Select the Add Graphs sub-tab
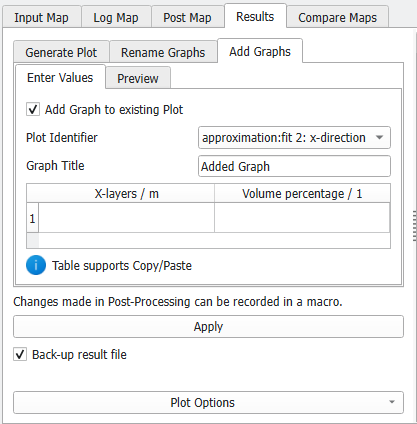The image size is (417, 424). pyautogui.click(x=260, y=51)
